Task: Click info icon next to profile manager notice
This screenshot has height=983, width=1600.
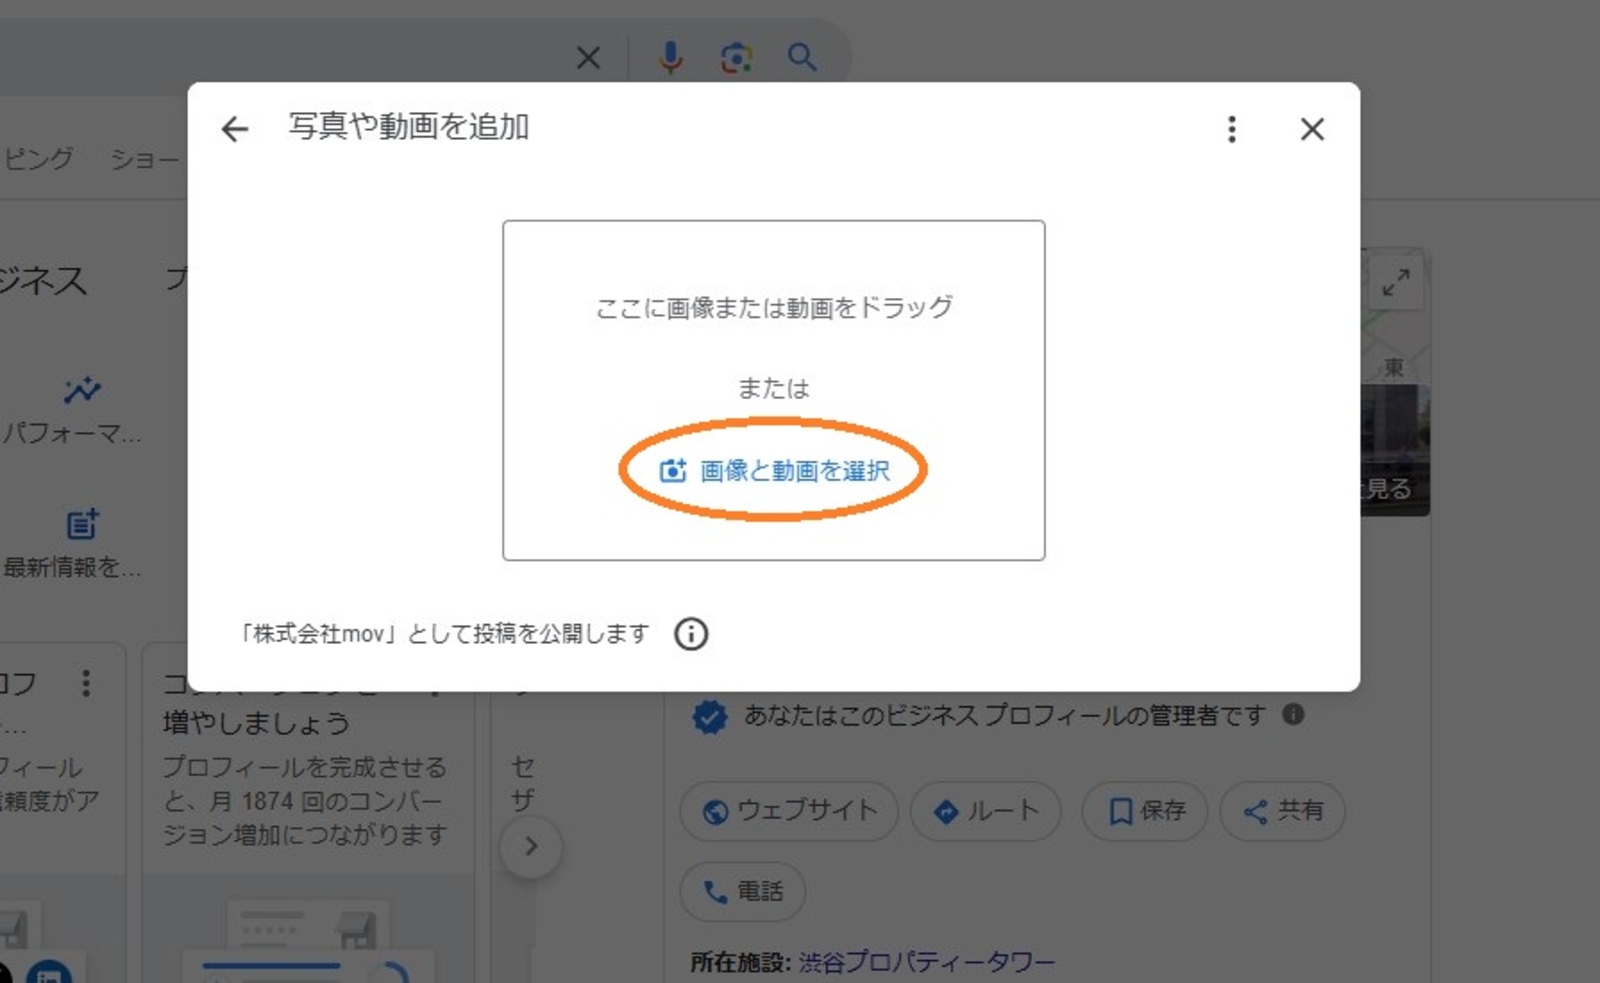Action: click(1293, 714)
